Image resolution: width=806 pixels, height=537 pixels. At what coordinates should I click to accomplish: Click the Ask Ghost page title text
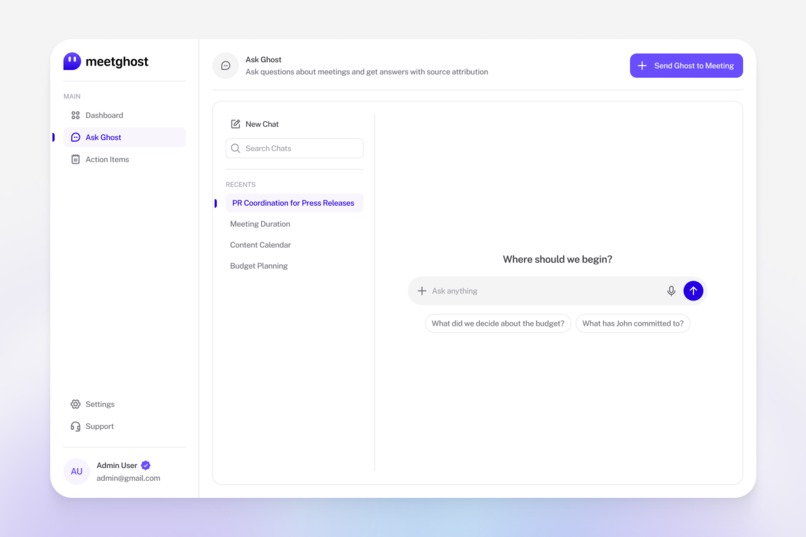(263, 60)
